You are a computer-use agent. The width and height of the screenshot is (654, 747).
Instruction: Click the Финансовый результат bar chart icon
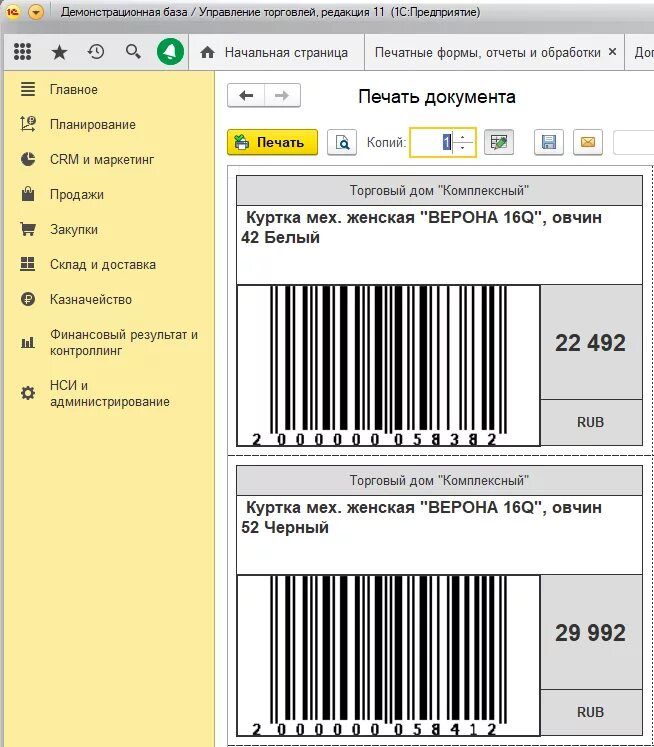point(28,342)
